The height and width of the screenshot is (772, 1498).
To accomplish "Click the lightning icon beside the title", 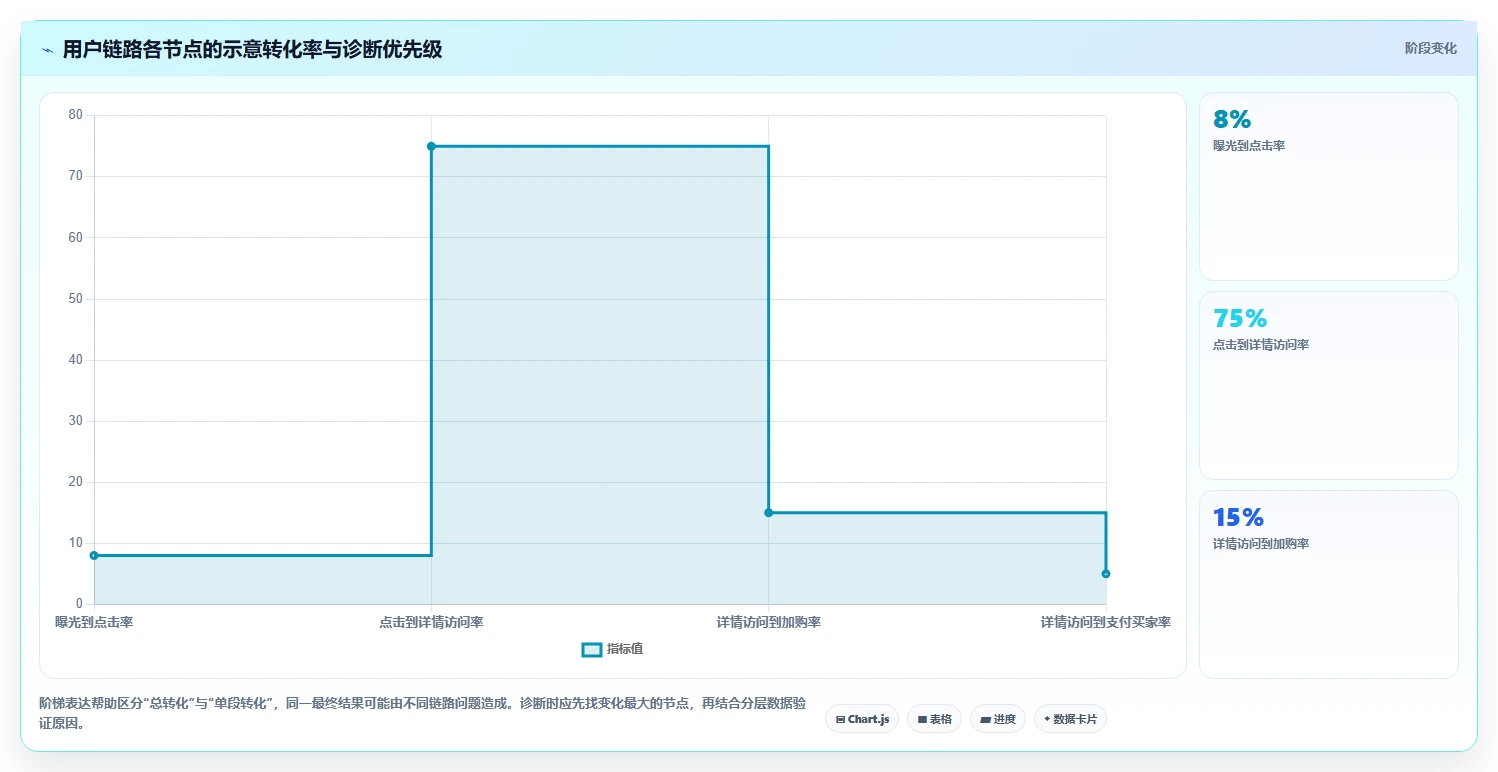I will coord(47,50).
